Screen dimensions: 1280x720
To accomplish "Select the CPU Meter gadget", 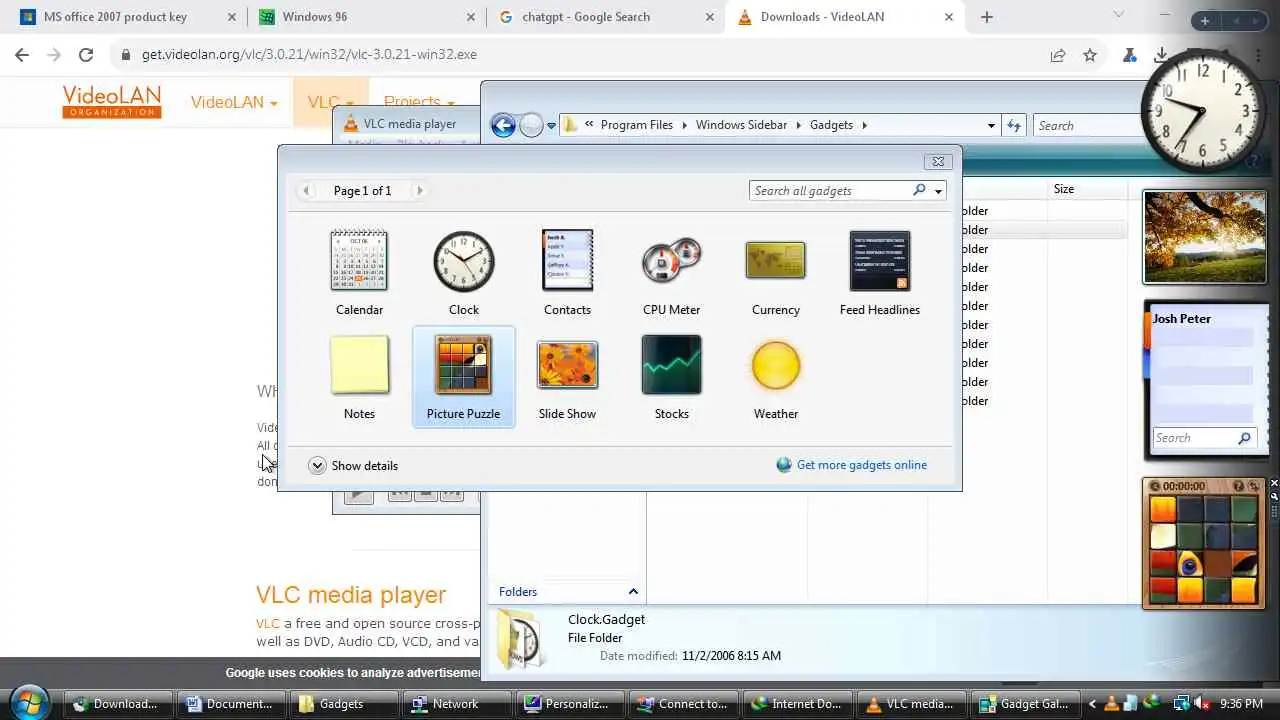I will [x=671, y=262].
